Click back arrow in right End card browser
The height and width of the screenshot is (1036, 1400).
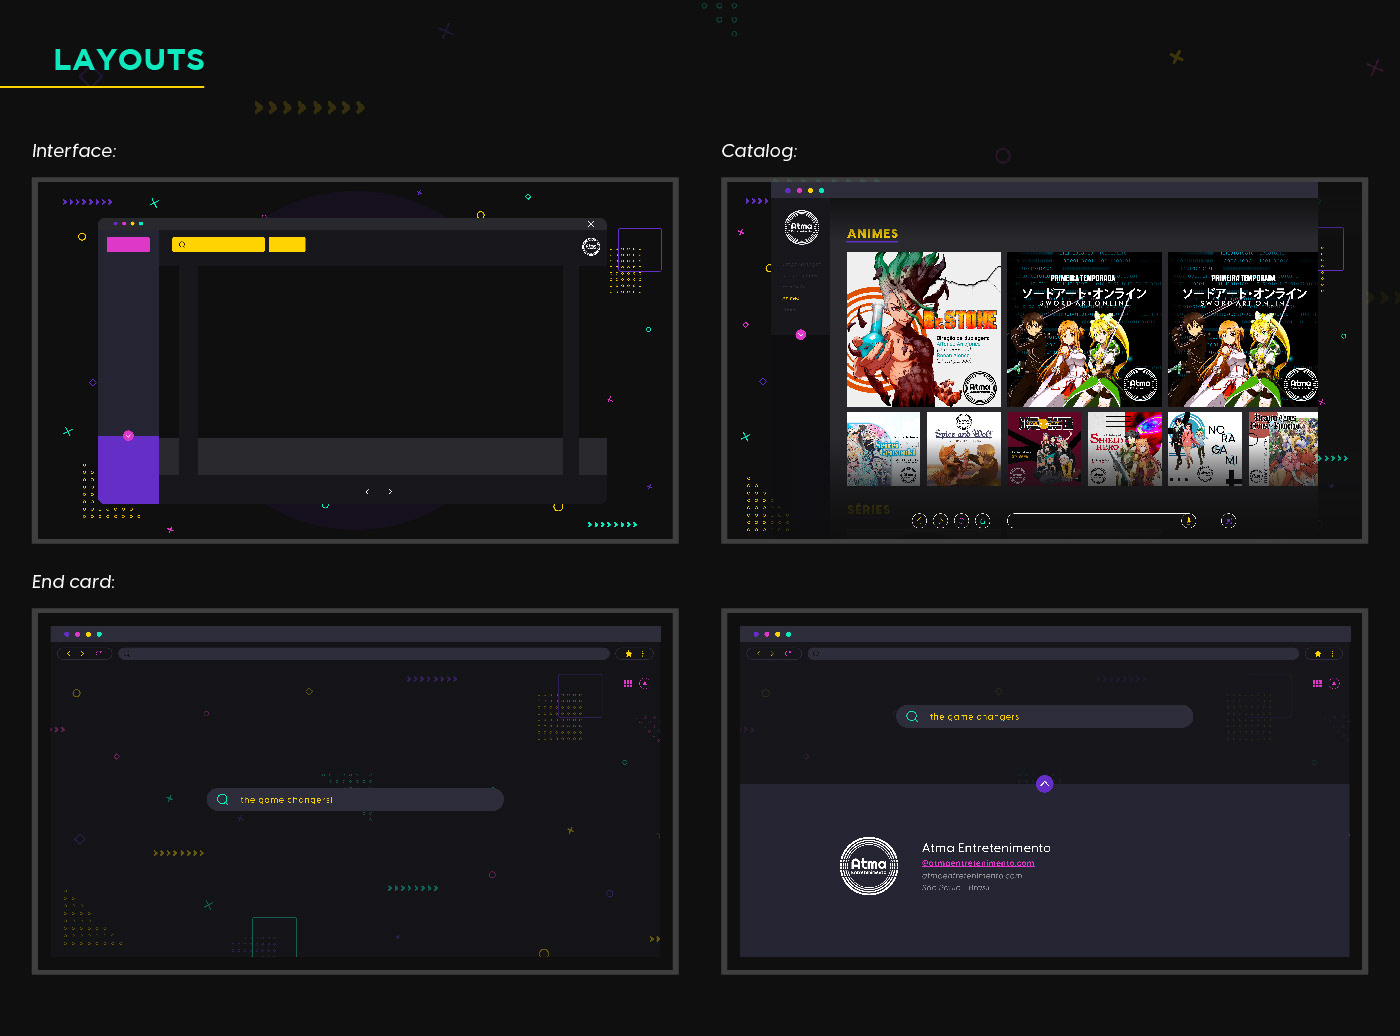[758, 654]
